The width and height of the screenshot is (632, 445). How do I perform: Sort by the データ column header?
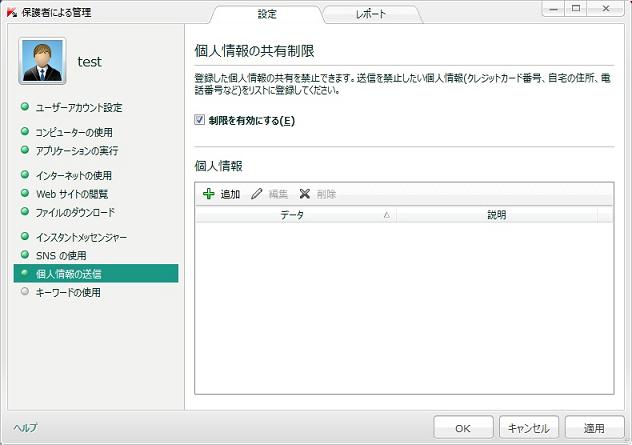[x=296, y=215]
